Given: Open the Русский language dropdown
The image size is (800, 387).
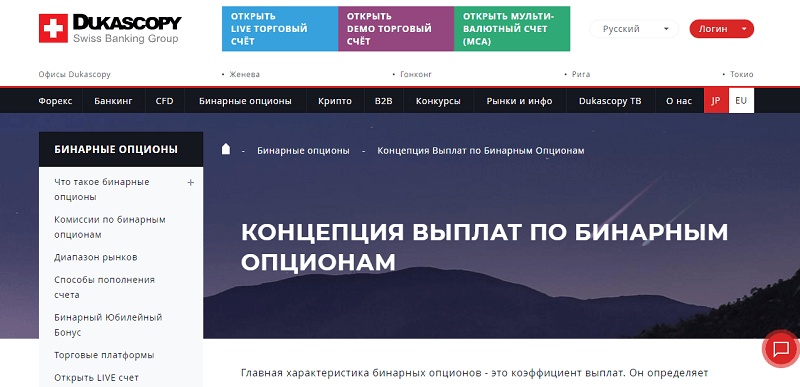Looking at the screenshot, I should click(634, 29).
